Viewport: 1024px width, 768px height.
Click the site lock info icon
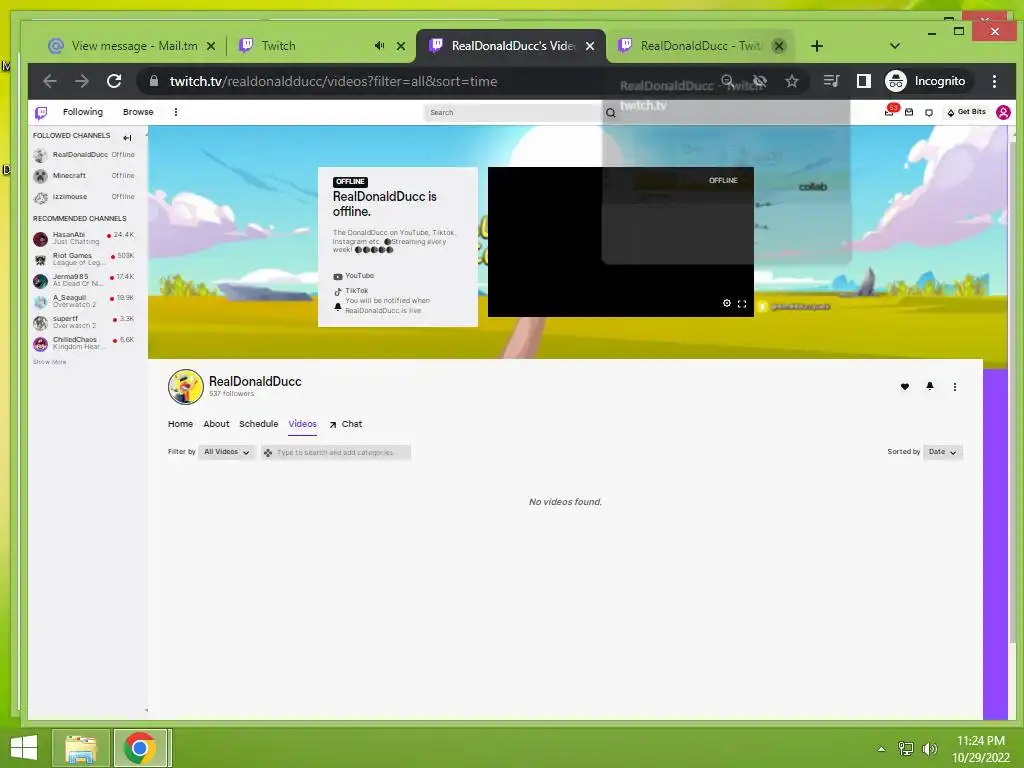pyautogui.click(x=154, y=81)
